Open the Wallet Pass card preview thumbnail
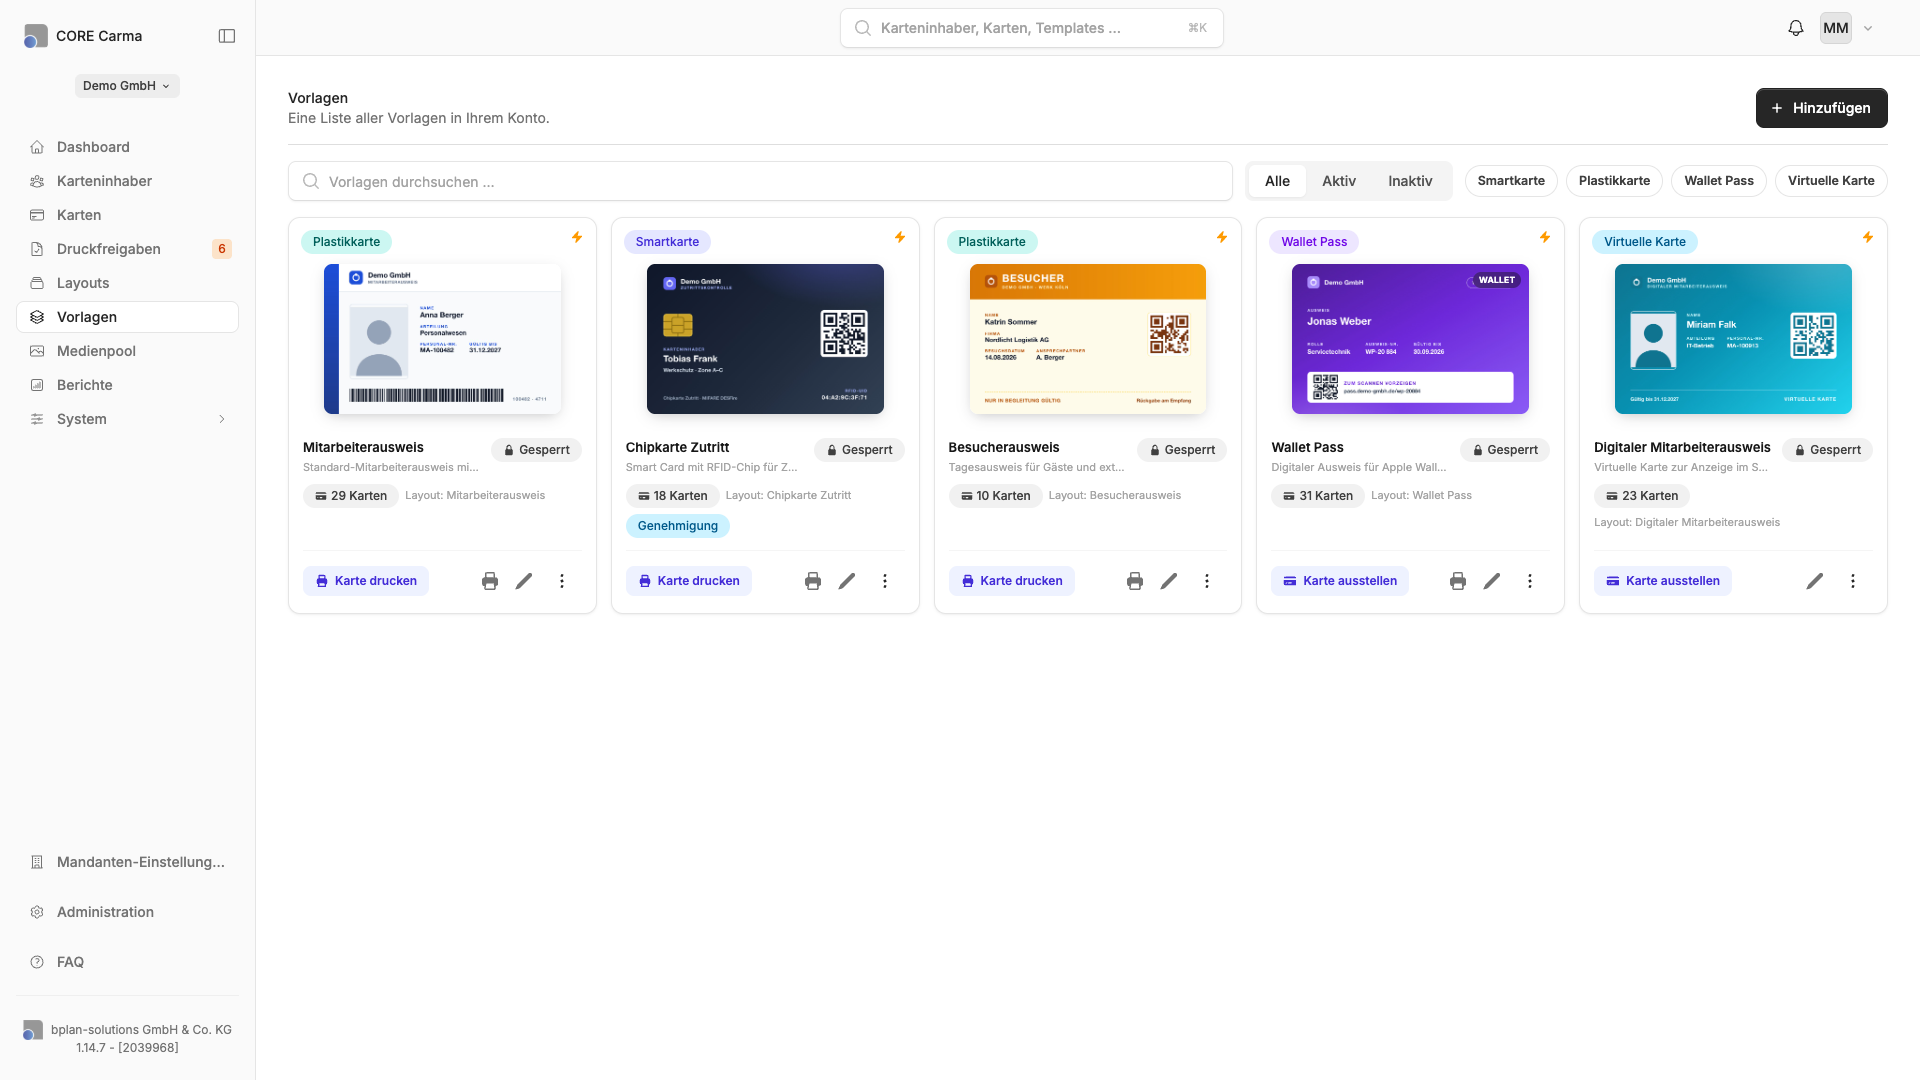This screenshot has height=1080, width=1920. click(x=1410, y=339)
